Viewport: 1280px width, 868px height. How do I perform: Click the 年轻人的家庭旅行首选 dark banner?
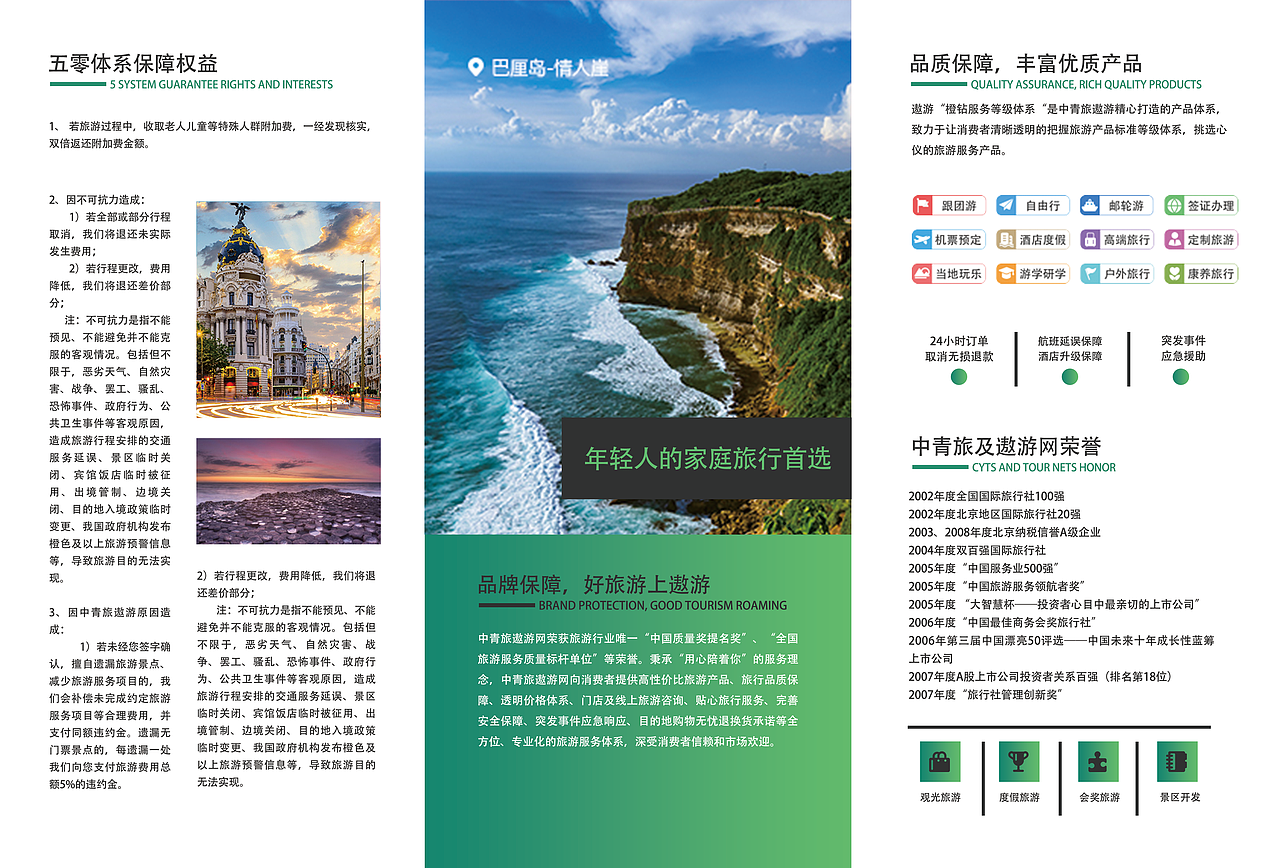click(x=706, y=459)
